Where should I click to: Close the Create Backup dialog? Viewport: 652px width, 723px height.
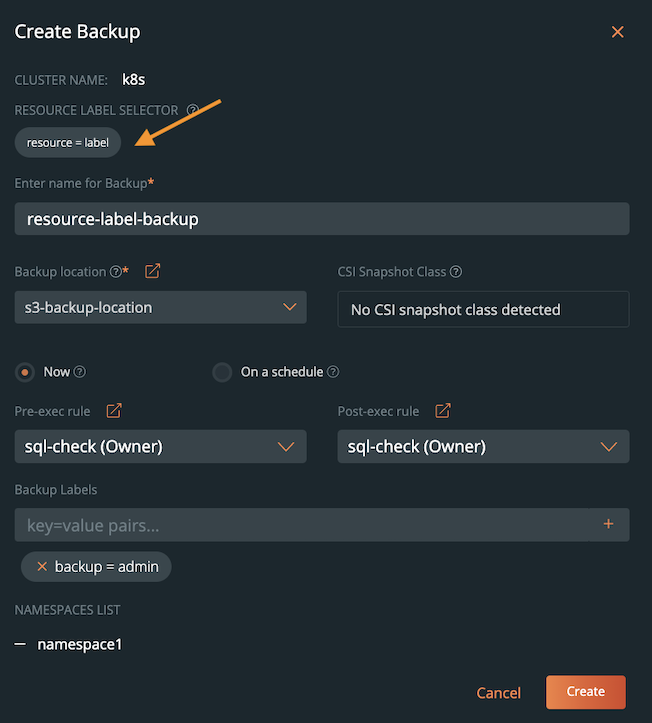point(617,32)
